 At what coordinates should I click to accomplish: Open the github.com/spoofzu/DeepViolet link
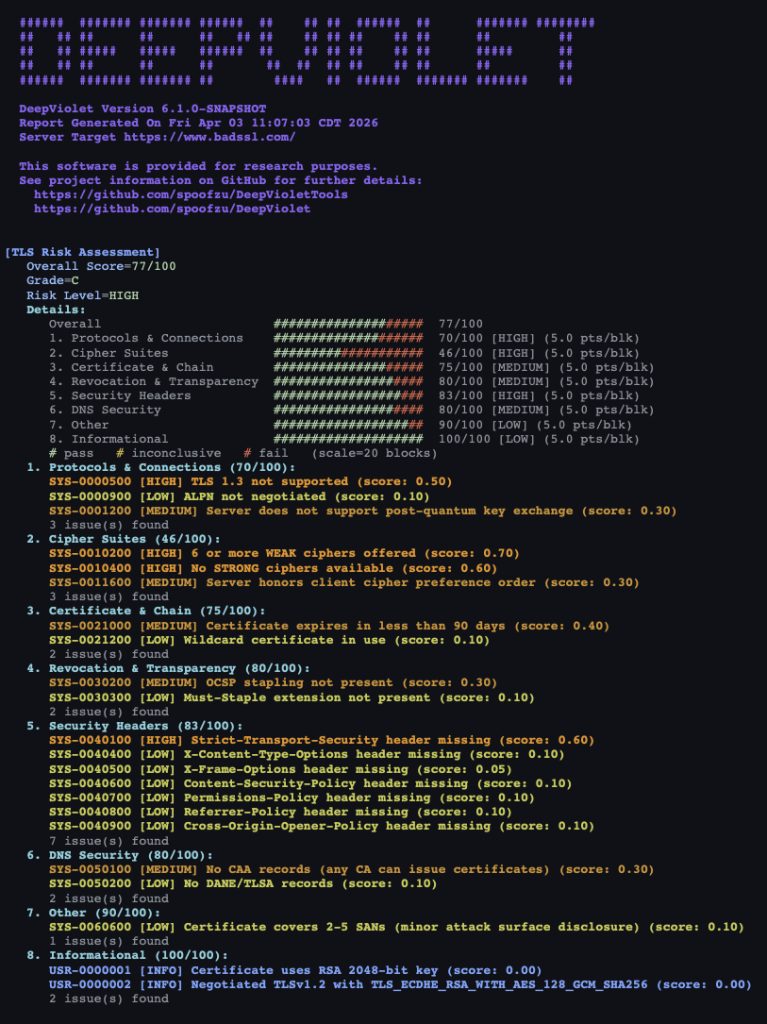coord(172,209)
